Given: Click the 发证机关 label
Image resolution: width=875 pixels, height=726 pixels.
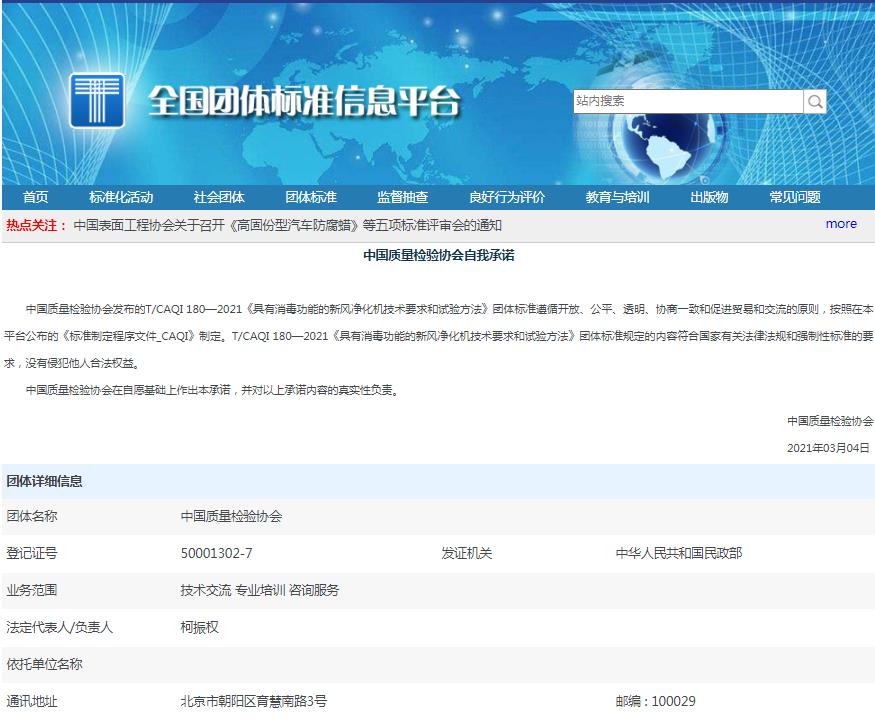Looking at the screenshot, I should click(x=467, y=553).
